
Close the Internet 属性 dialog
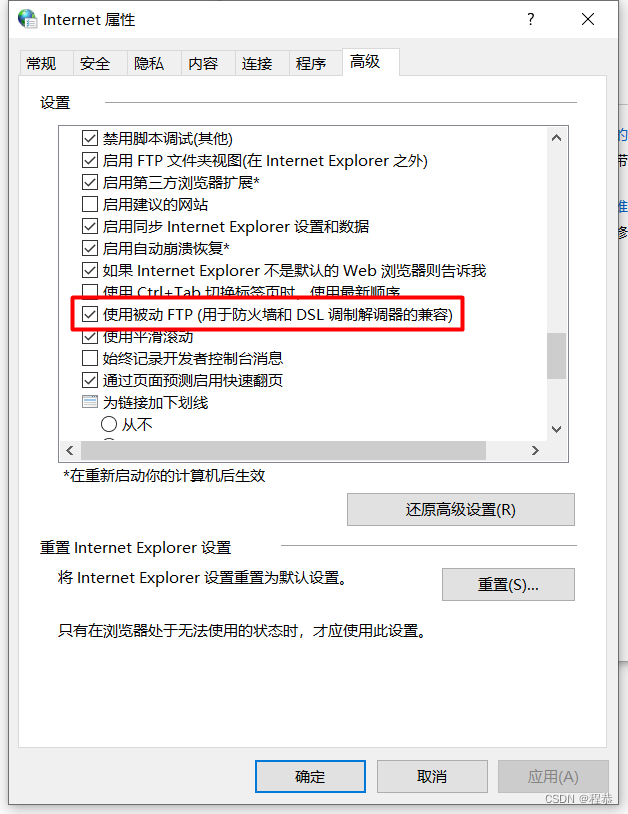(x=588, y=19)
